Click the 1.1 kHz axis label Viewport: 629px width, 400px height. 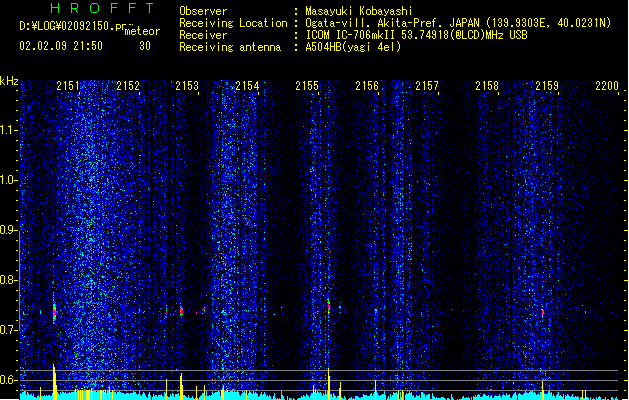[8, 130]
